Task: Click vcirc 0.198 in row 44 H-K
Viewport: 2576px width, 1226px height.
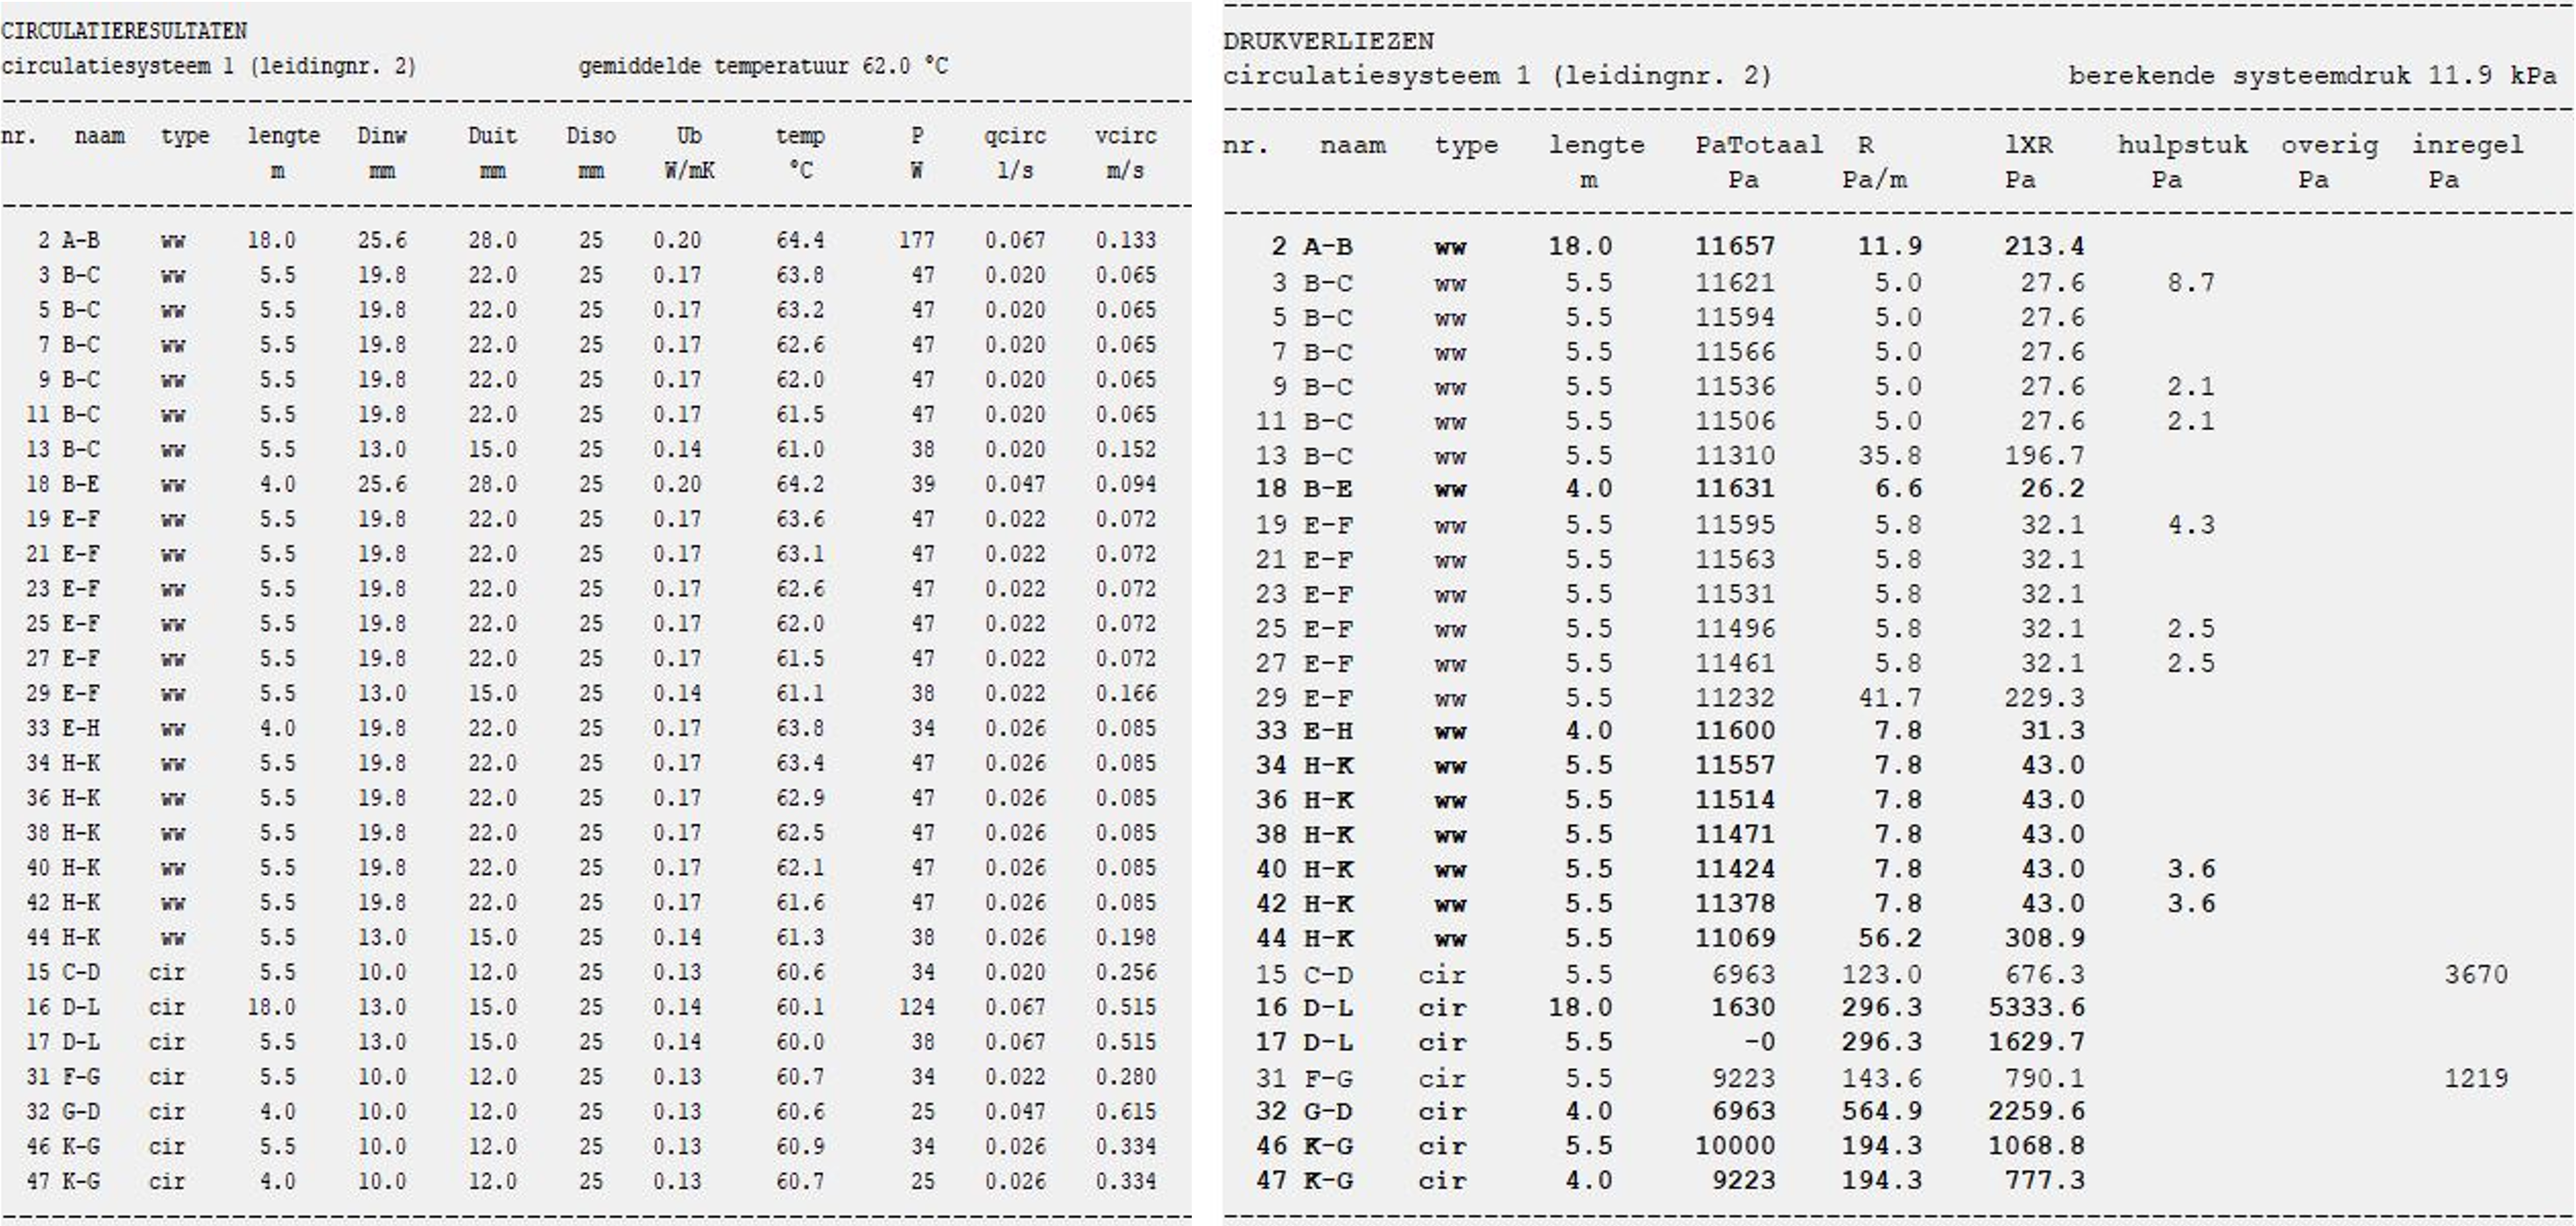Action: [1125, 937]
